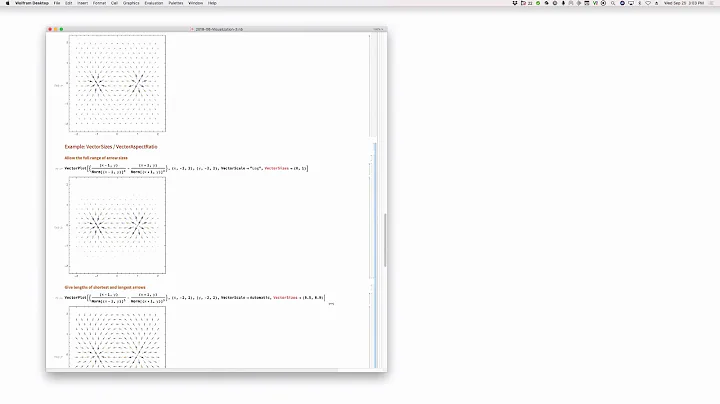
Task: Open Spotlight search magnifier icon
Action: 613,3
